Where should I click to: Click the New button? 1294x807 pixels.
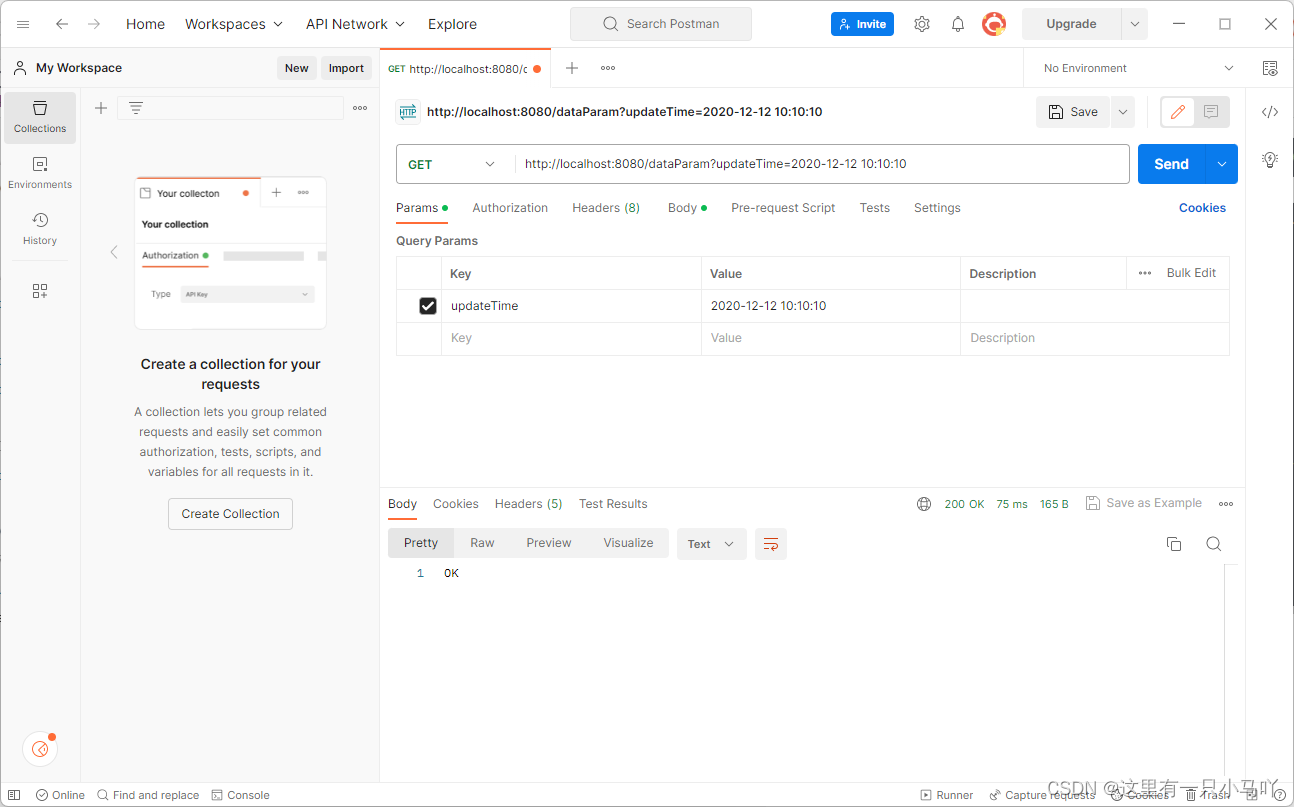pyautogui.click(x=297, y=68)
